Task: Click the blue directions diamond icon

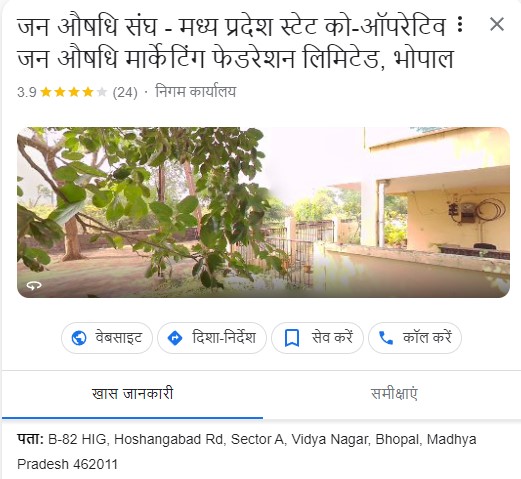Action: tap(175, 338)
